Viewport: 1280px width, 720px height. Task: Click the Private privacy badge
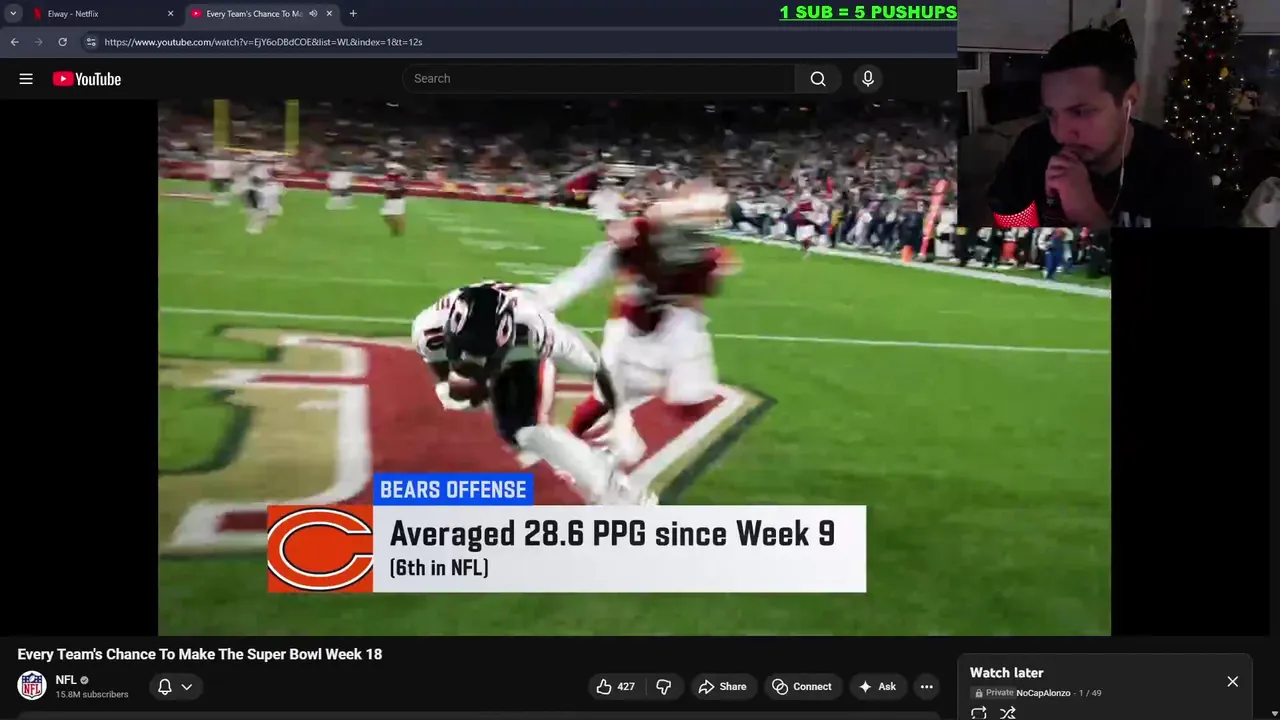994,693
